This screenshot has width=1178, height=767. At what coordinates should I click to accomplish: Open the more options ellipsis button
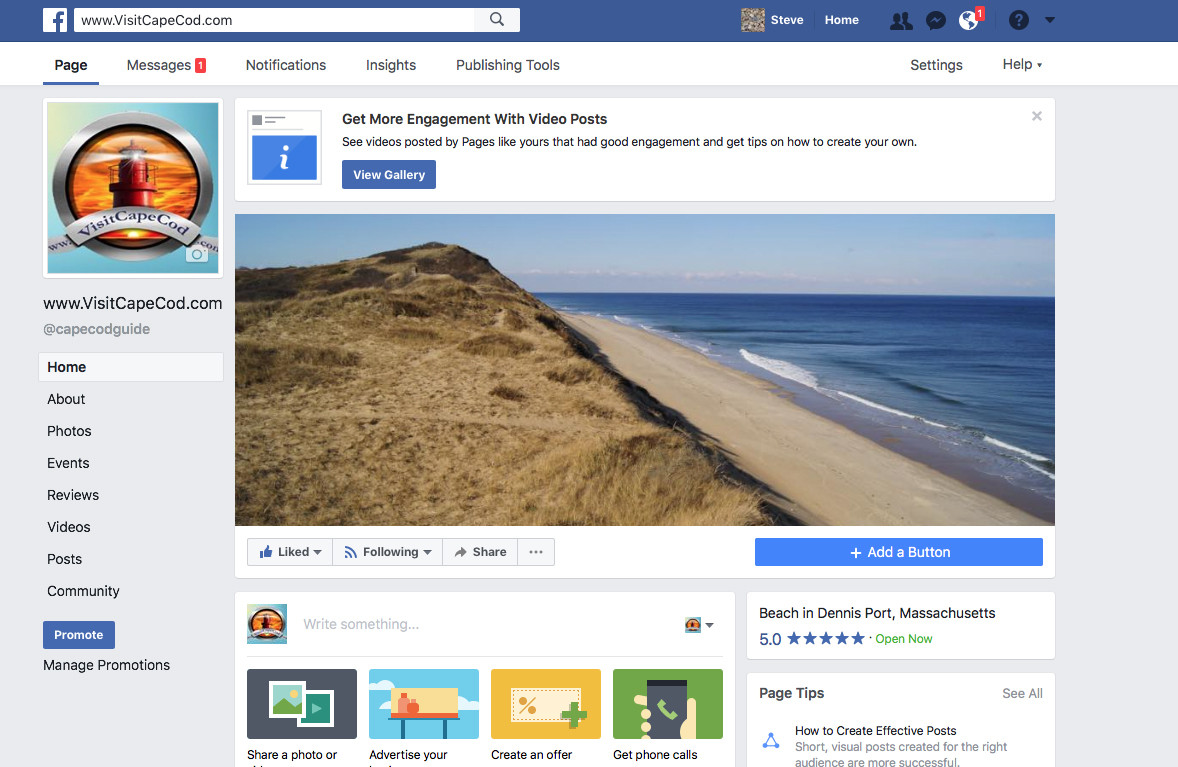[x=536, y=552]
